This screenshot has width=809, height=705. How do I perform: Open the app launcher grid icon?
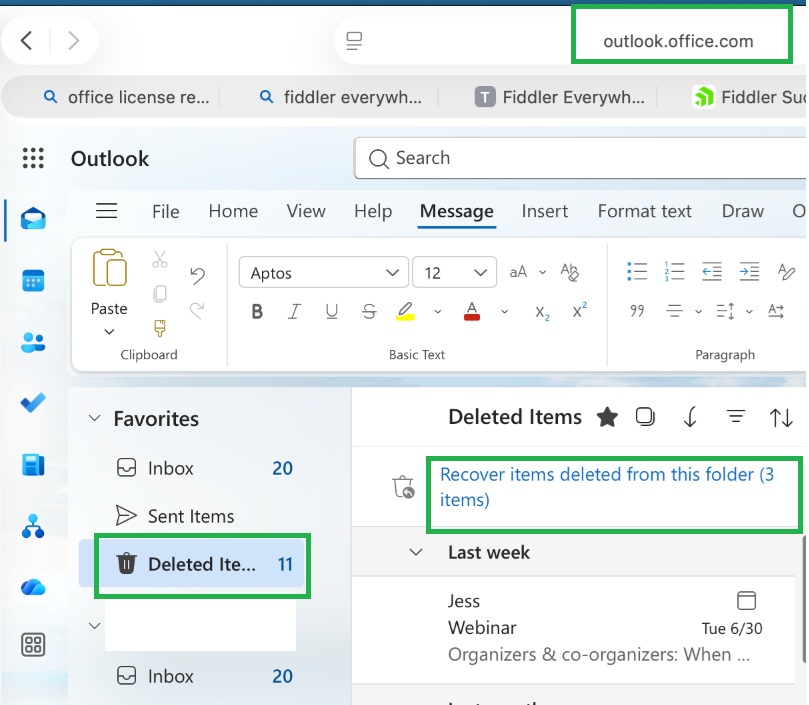point(33,158)
